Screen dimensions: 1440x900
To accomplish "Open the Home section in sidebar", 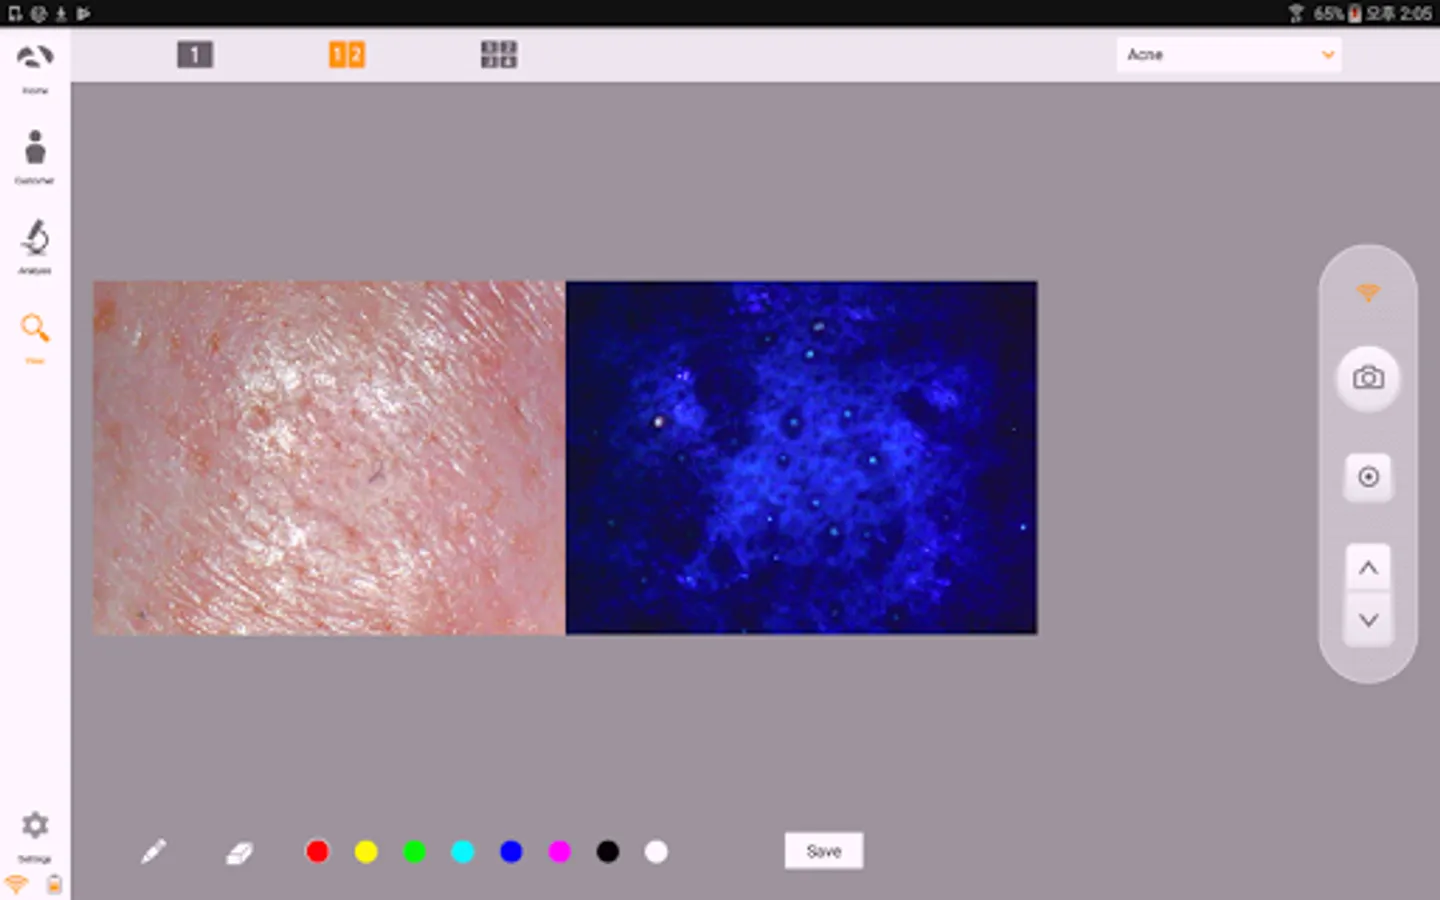I will 35,66.
